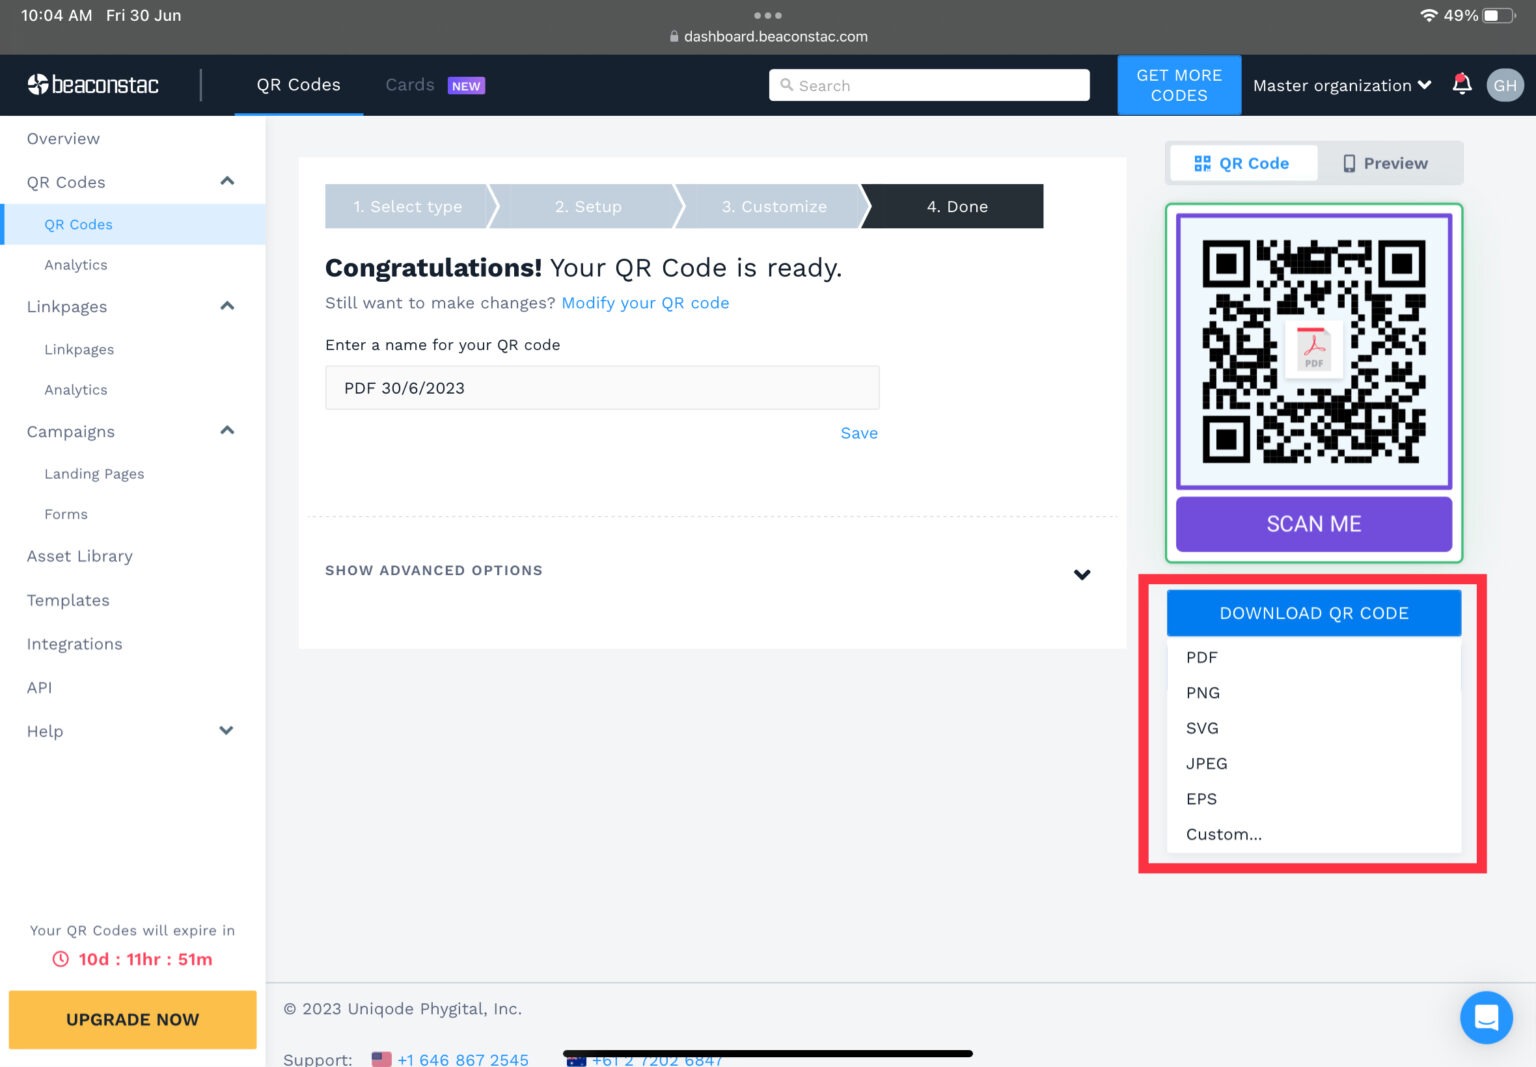Click the QR code name input field
1536x1067 pixels.
point(601,387)
